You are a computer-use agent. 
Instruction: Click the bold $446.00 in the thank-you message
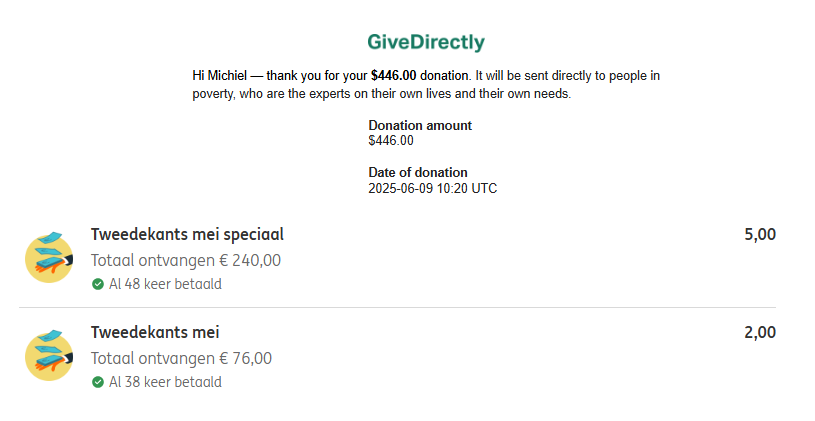(393, 75)
